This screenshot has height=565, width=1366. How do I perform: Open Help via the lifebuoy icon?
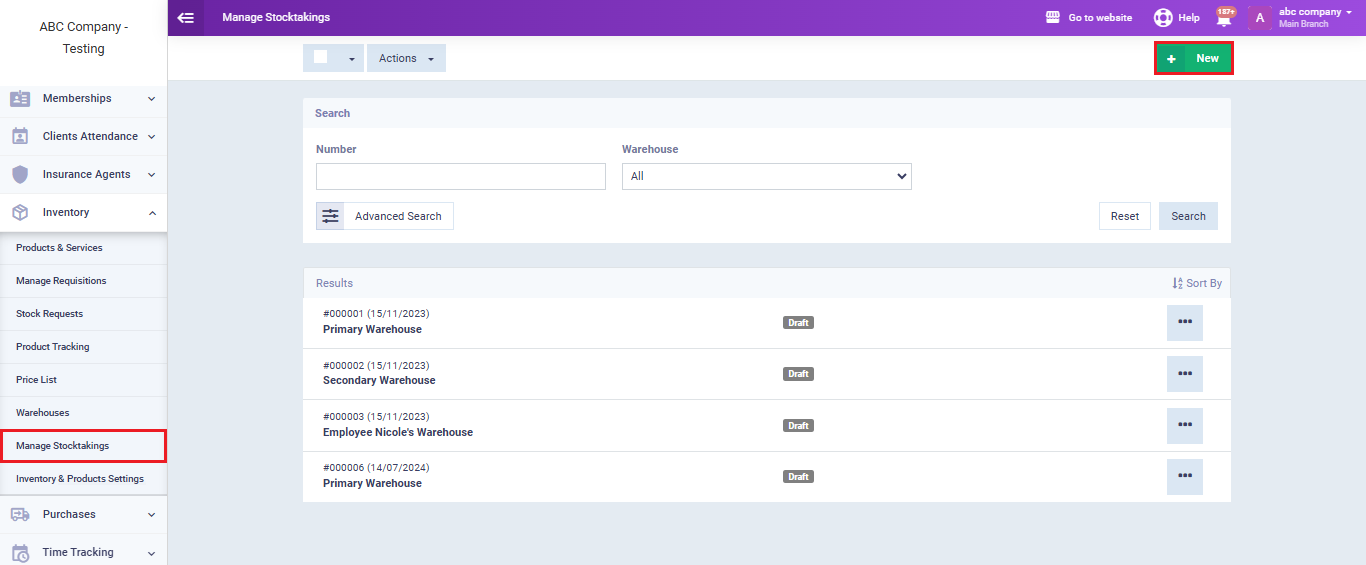pyautogui.click(x=1163, y=18)
